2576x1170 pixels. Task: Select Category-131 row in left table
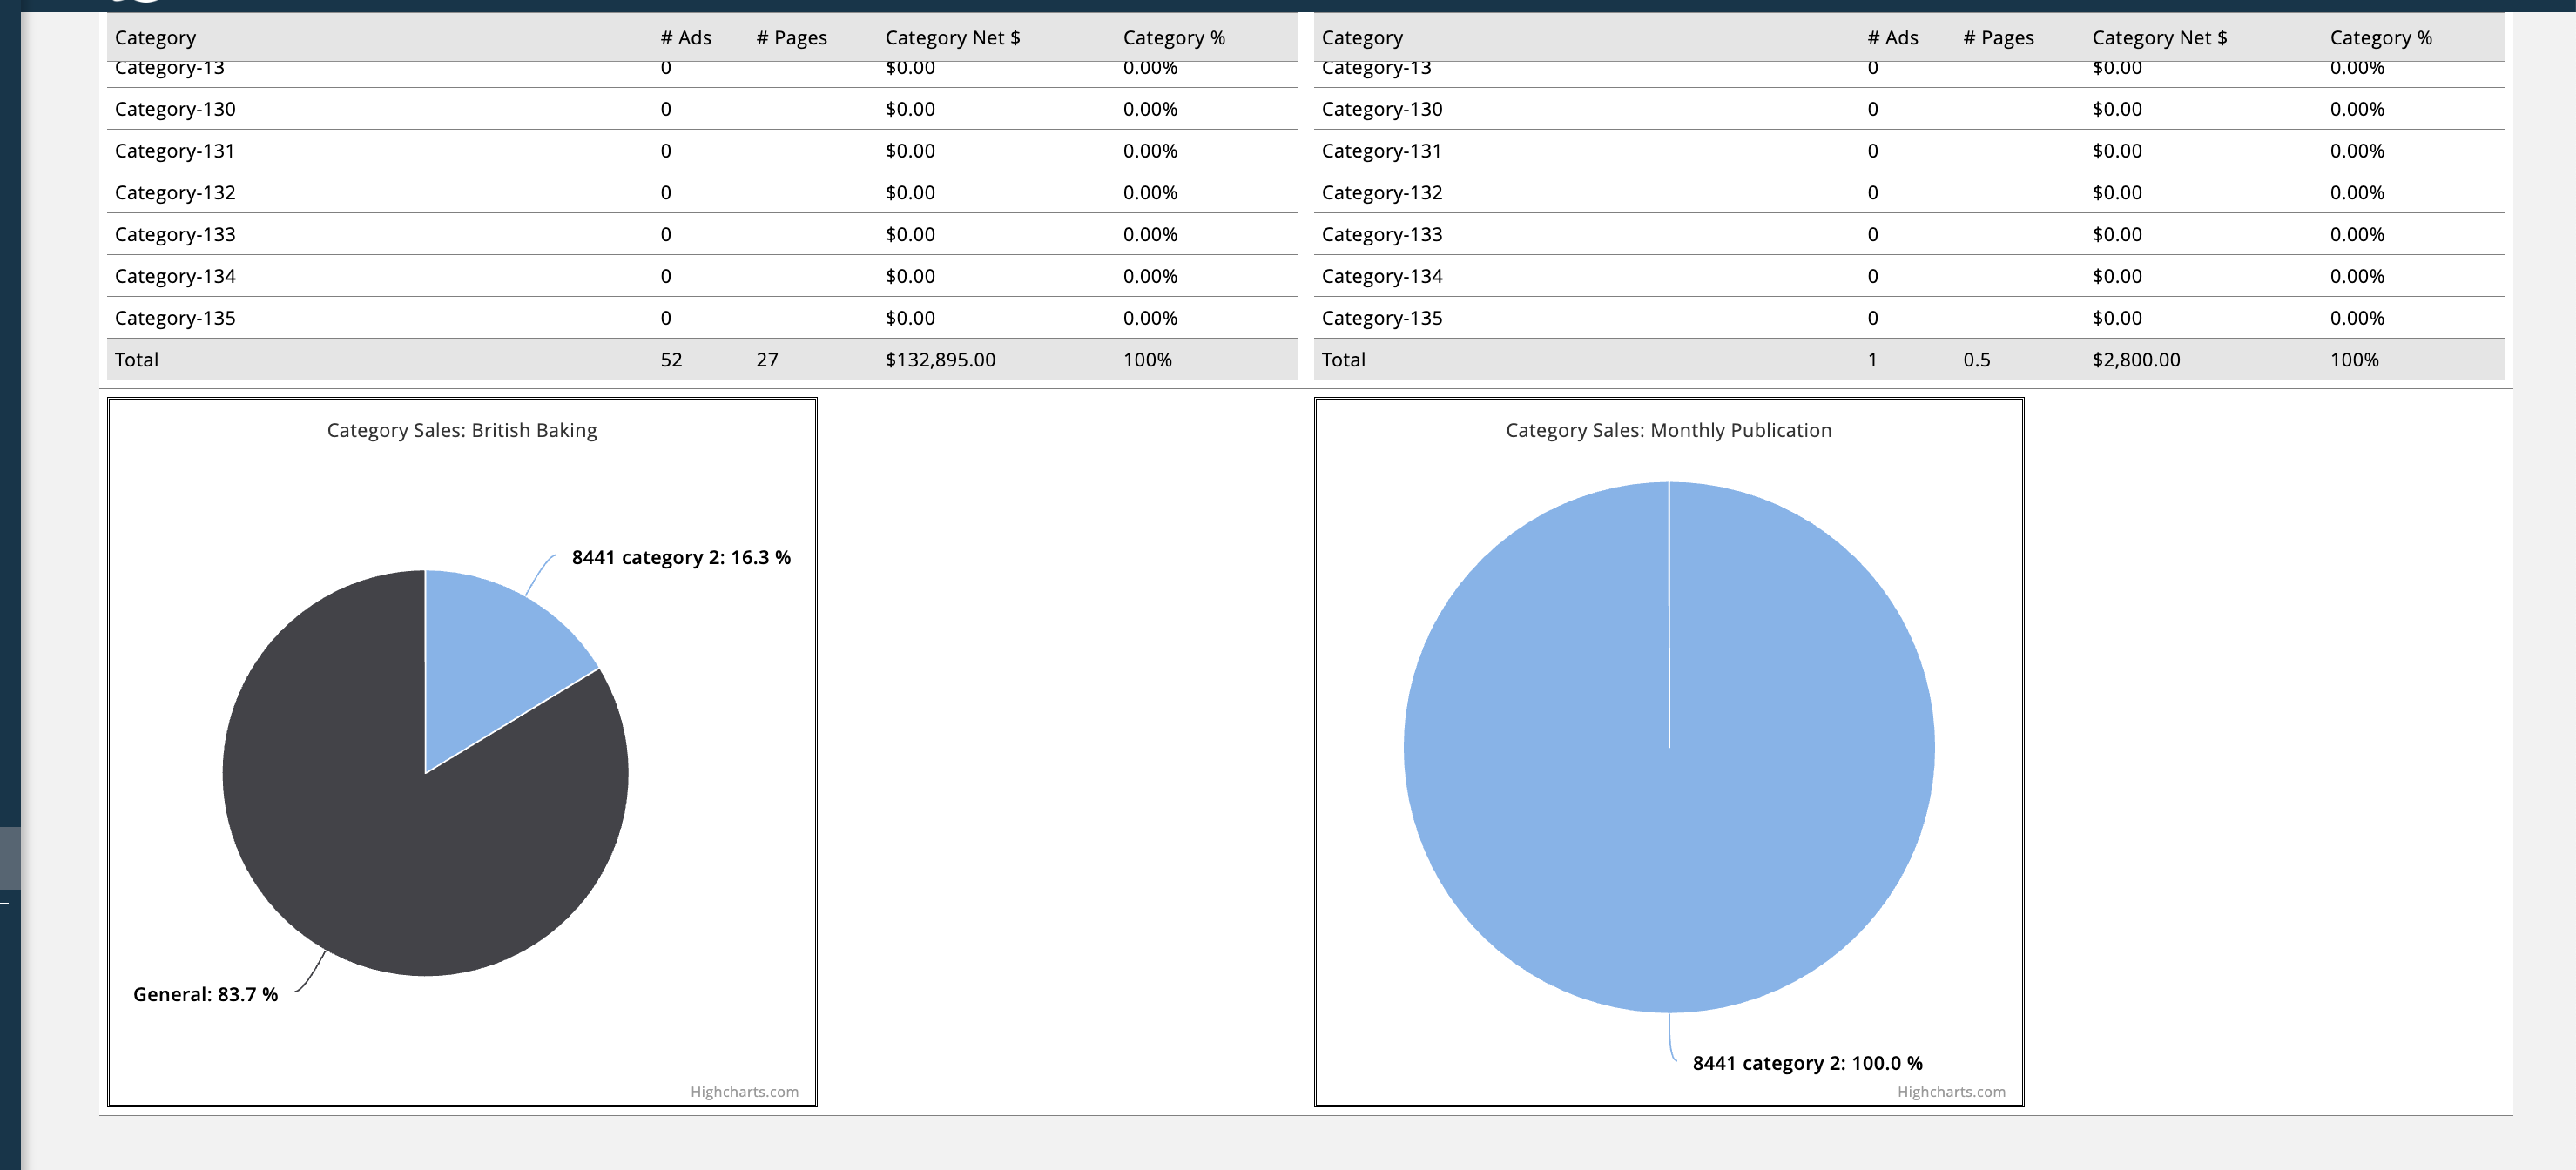pyautogui.click(x=702, y=151)
